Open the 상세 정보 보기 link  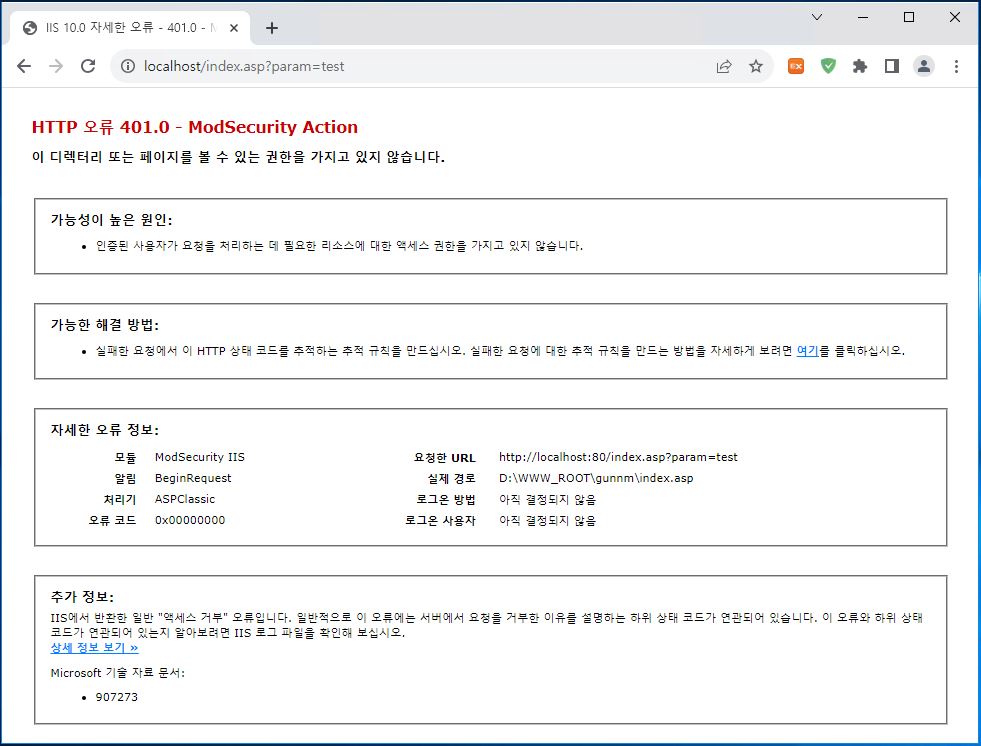coord(94,648)
